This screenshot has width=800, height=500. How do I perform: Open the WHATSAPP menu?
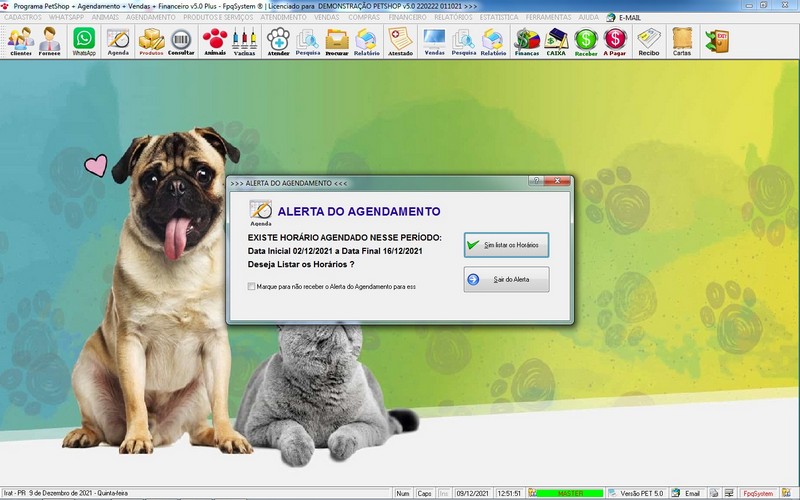(x=66, y=17)
